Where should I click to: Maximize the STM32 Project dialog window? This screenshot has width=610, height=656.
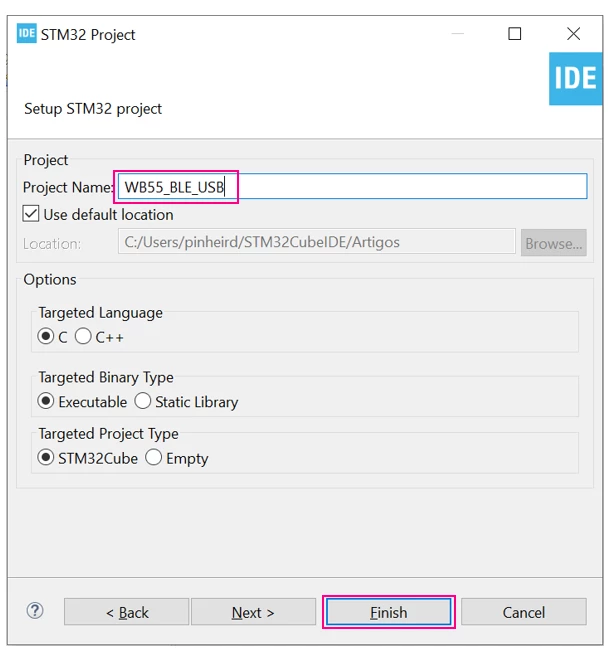point(515,33)
